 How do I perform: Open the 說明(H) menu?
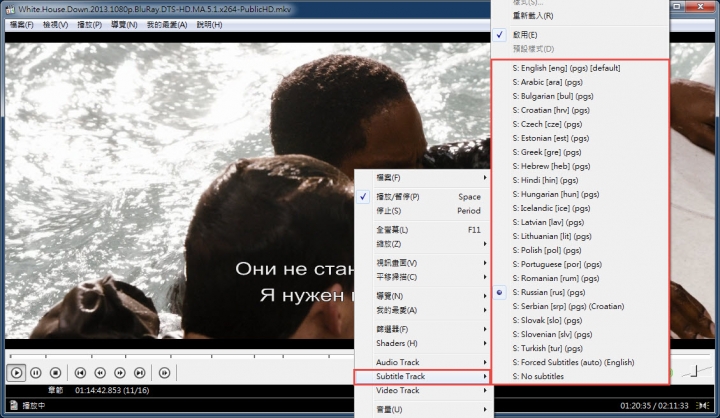[209, 25]
